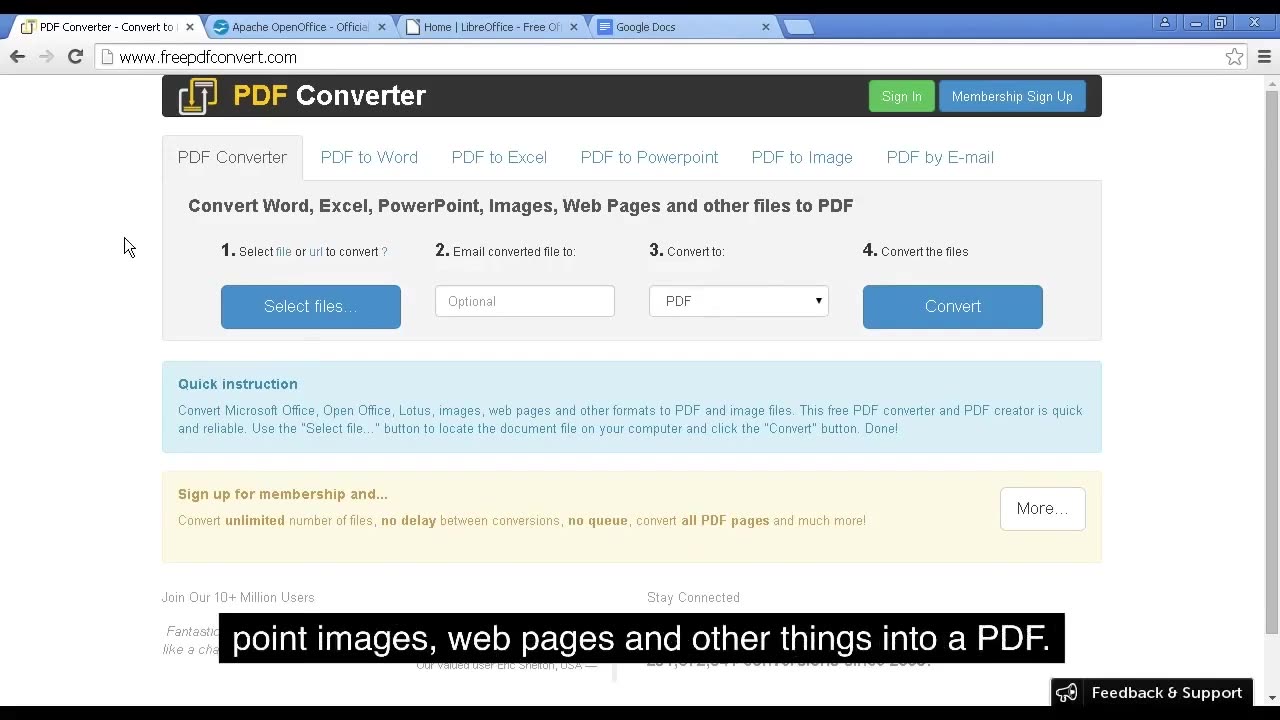Click the PDF Converter logo icon
This screenshot has width=1280, height=720.
tap(198, 96)
